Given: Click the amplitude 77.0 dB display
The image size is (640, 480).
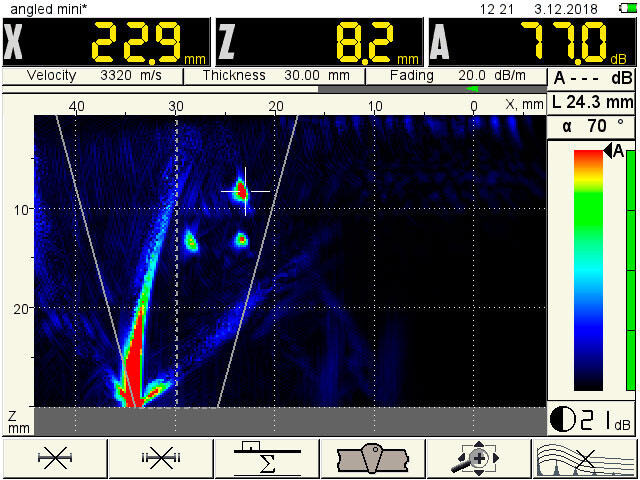Looking at the screenshot, I should 532,43.
